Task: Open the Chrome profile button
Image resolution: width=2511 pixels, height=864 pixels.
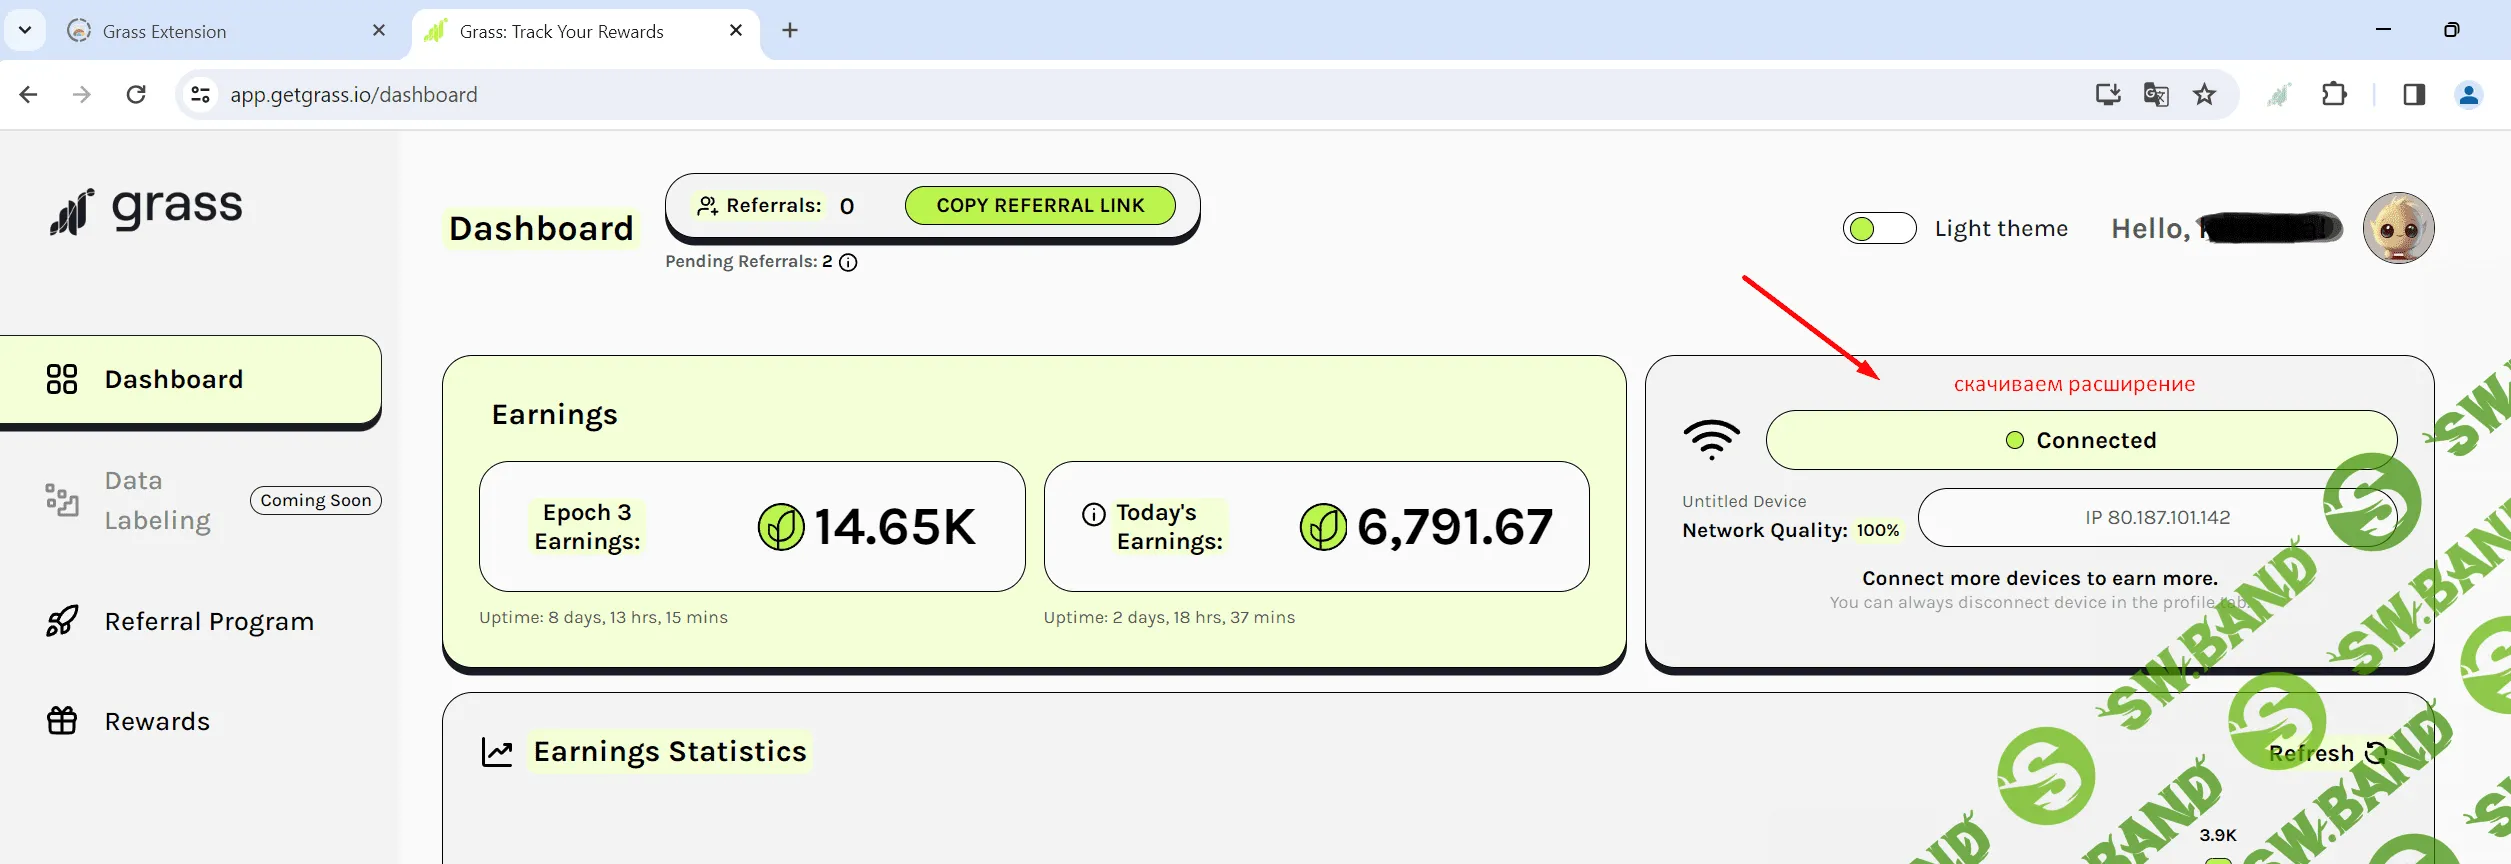Action: [x=2468, y=95]
